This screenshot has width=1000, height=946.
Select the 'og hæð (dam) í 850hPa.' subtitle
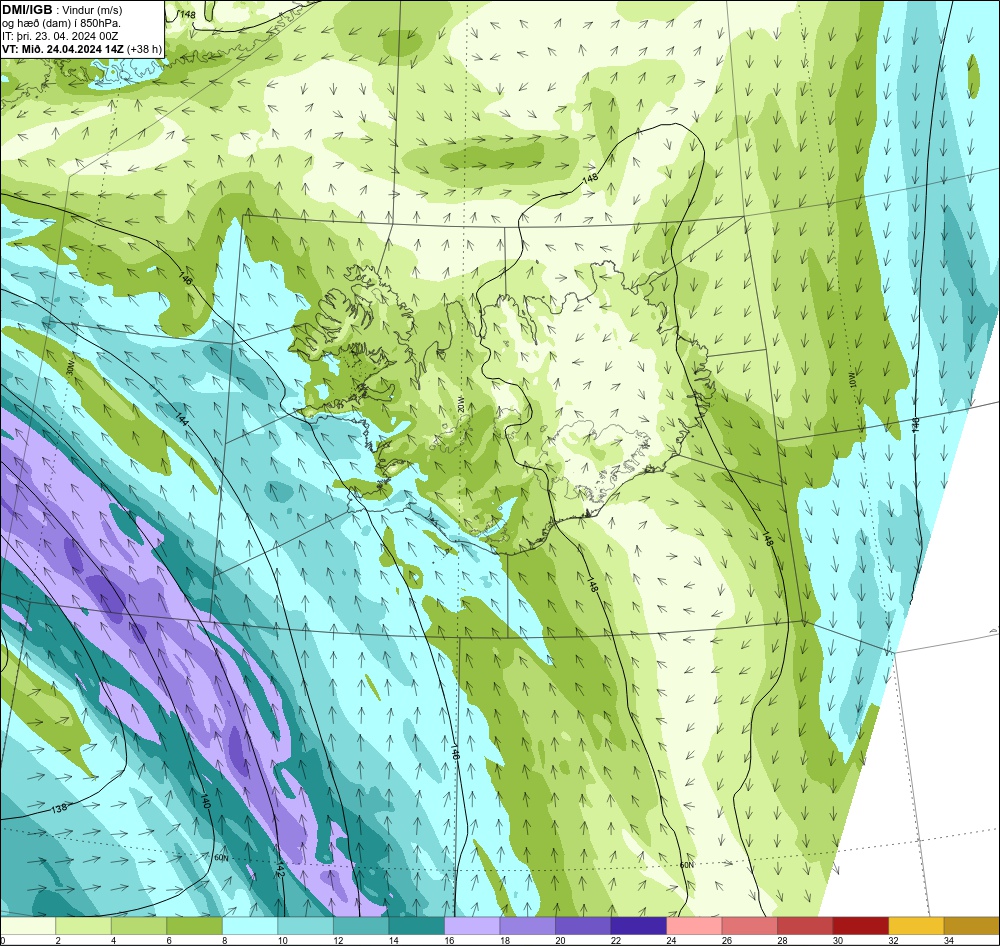[x=62, y=23]
